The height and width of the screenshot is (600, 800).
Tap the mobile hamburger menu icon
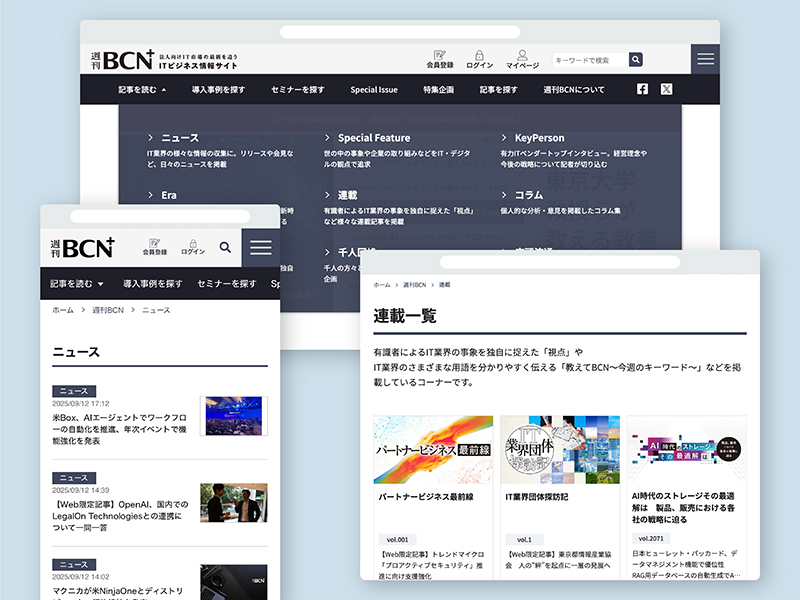(261, 247)
